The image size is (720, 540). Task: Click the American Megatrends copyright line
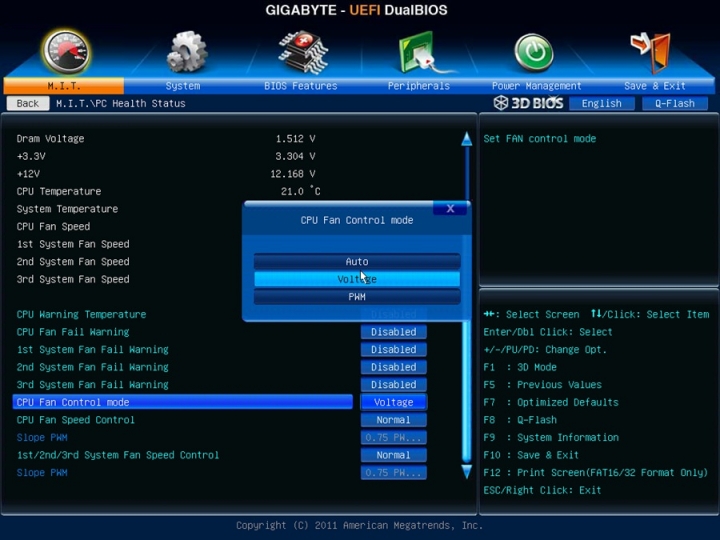tap(360, 525)
